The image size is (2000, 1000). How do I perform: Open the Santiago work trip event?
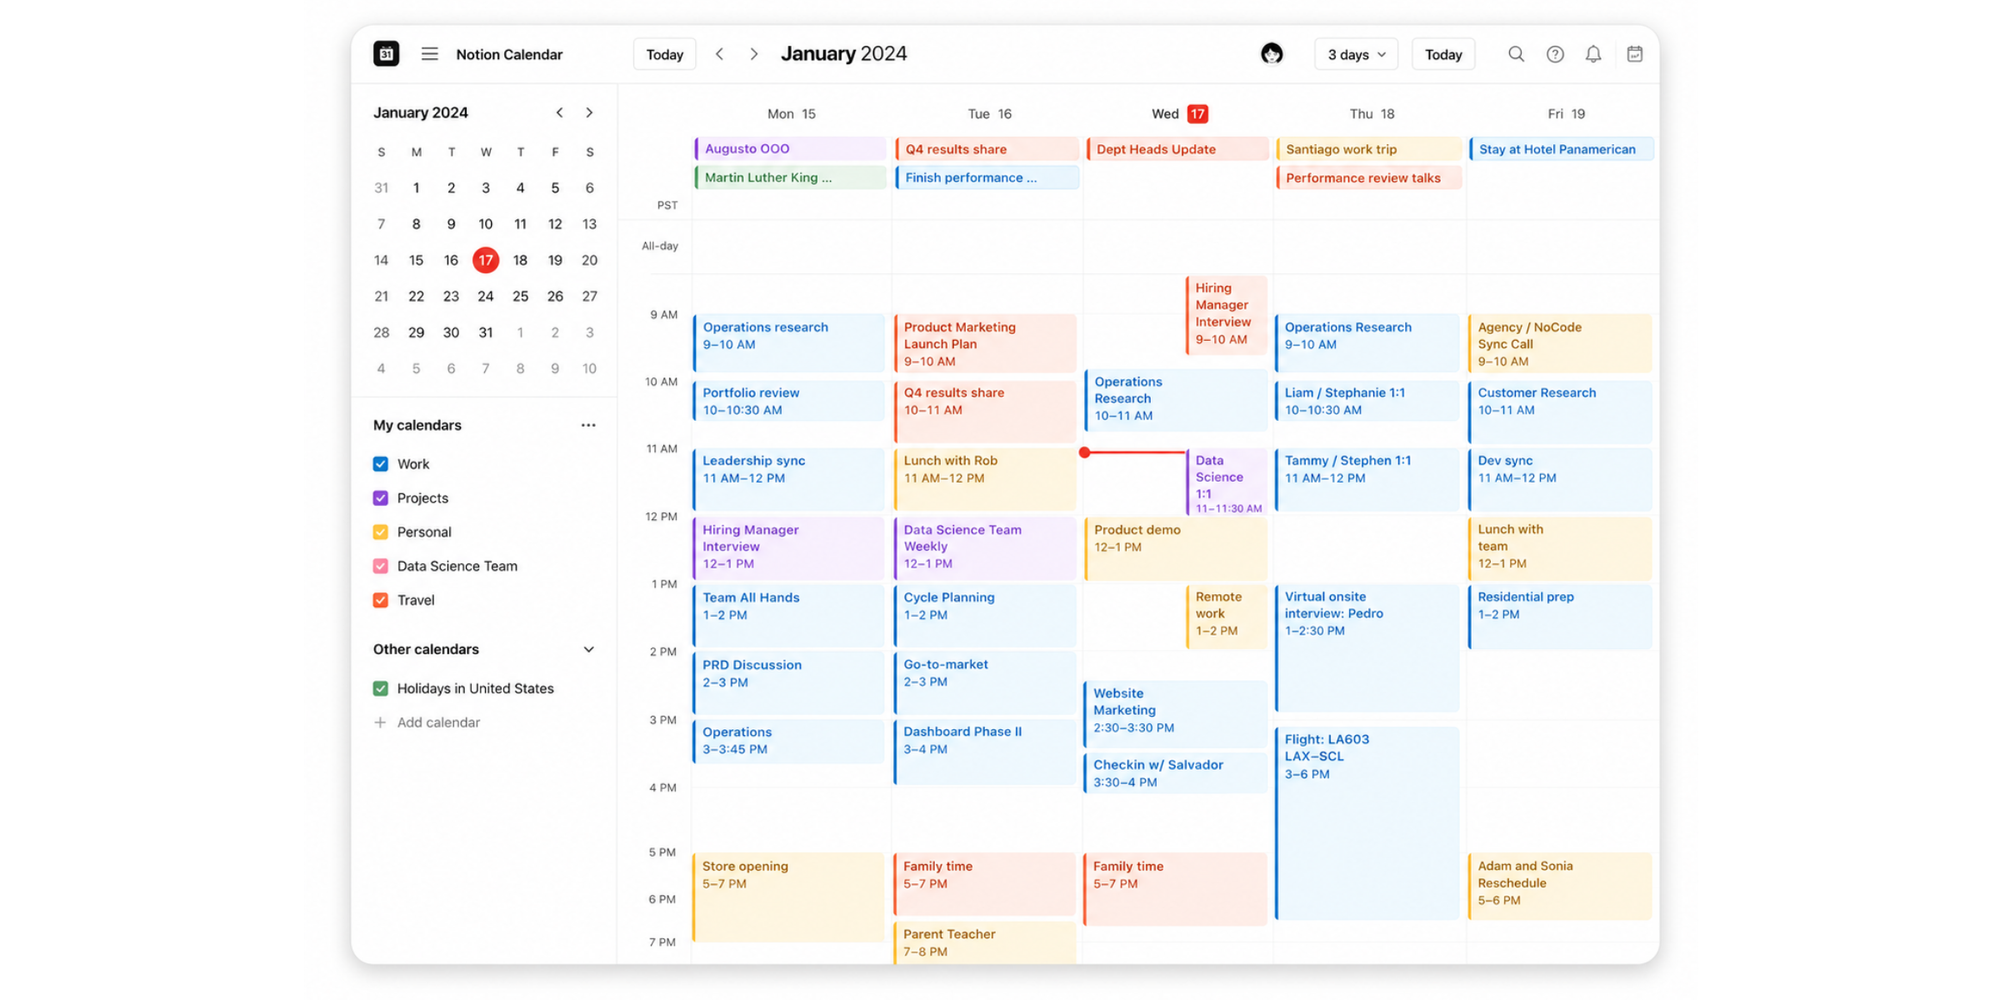click(x=1368, y=149)
